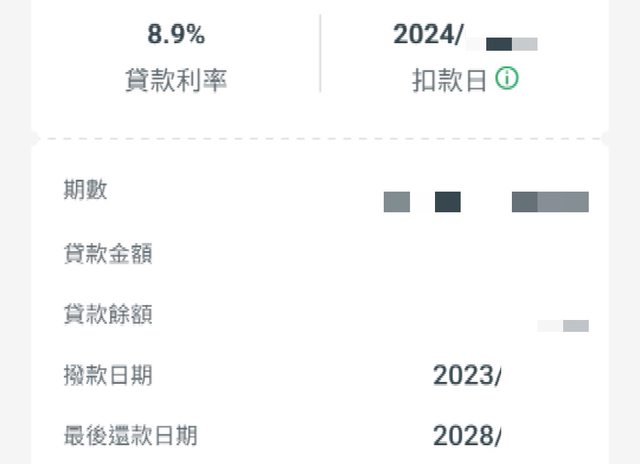The width and height of the screenshot is (640, 464).
Task: Click the dark middle block in 期數 row
Action: pos(448,202)
